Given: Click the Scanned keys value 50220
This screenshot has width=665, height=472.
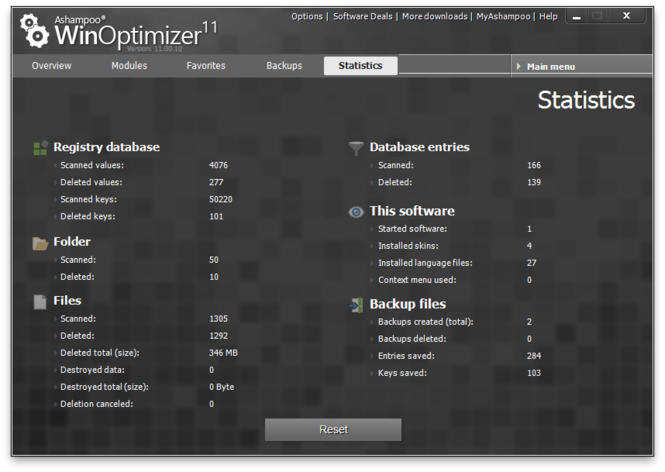Looking at the screenshot, I should tap(221, 199).
